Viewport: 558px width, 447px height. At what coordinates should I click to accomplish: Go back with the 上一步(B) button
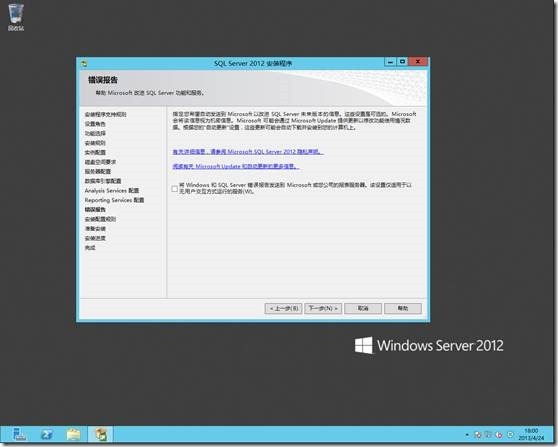click(x=283, y=308)
